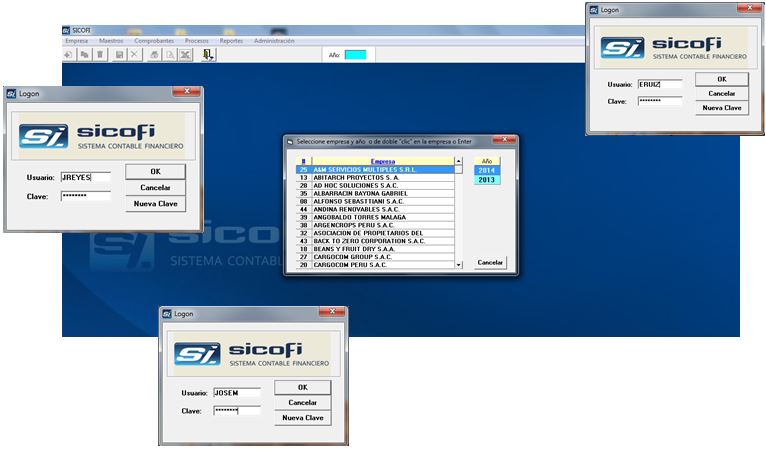Open the Administración menu

tap(274, 41)
